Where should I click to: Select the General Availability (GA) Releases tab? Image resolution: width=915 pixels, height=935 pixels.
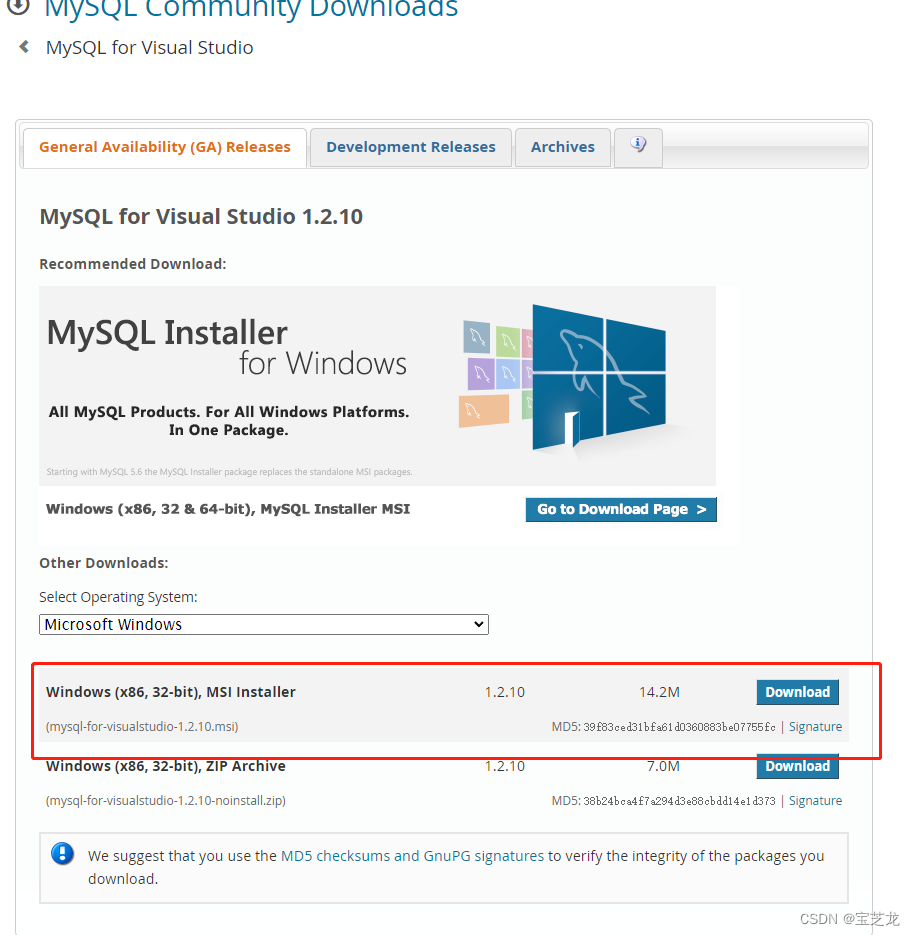163,146
